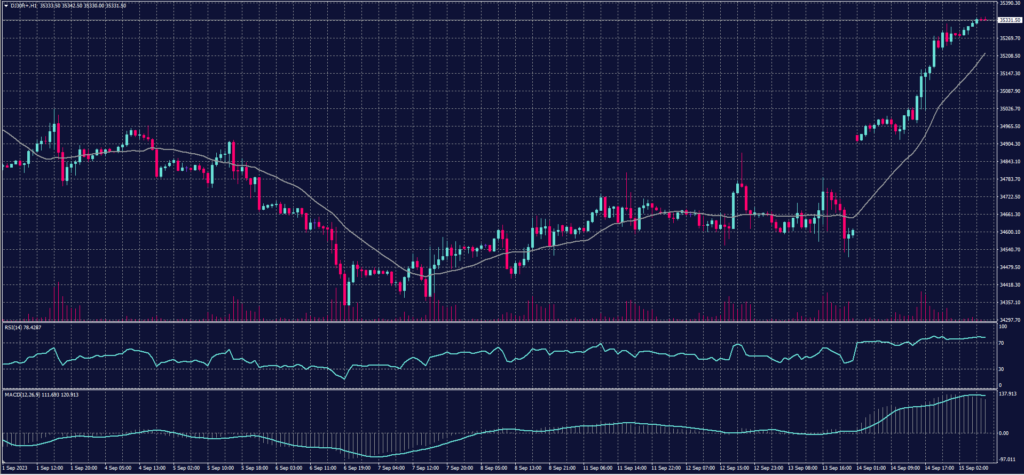
Task: Click the 15 Sep 02:00 time label
Action: (972, 467)
